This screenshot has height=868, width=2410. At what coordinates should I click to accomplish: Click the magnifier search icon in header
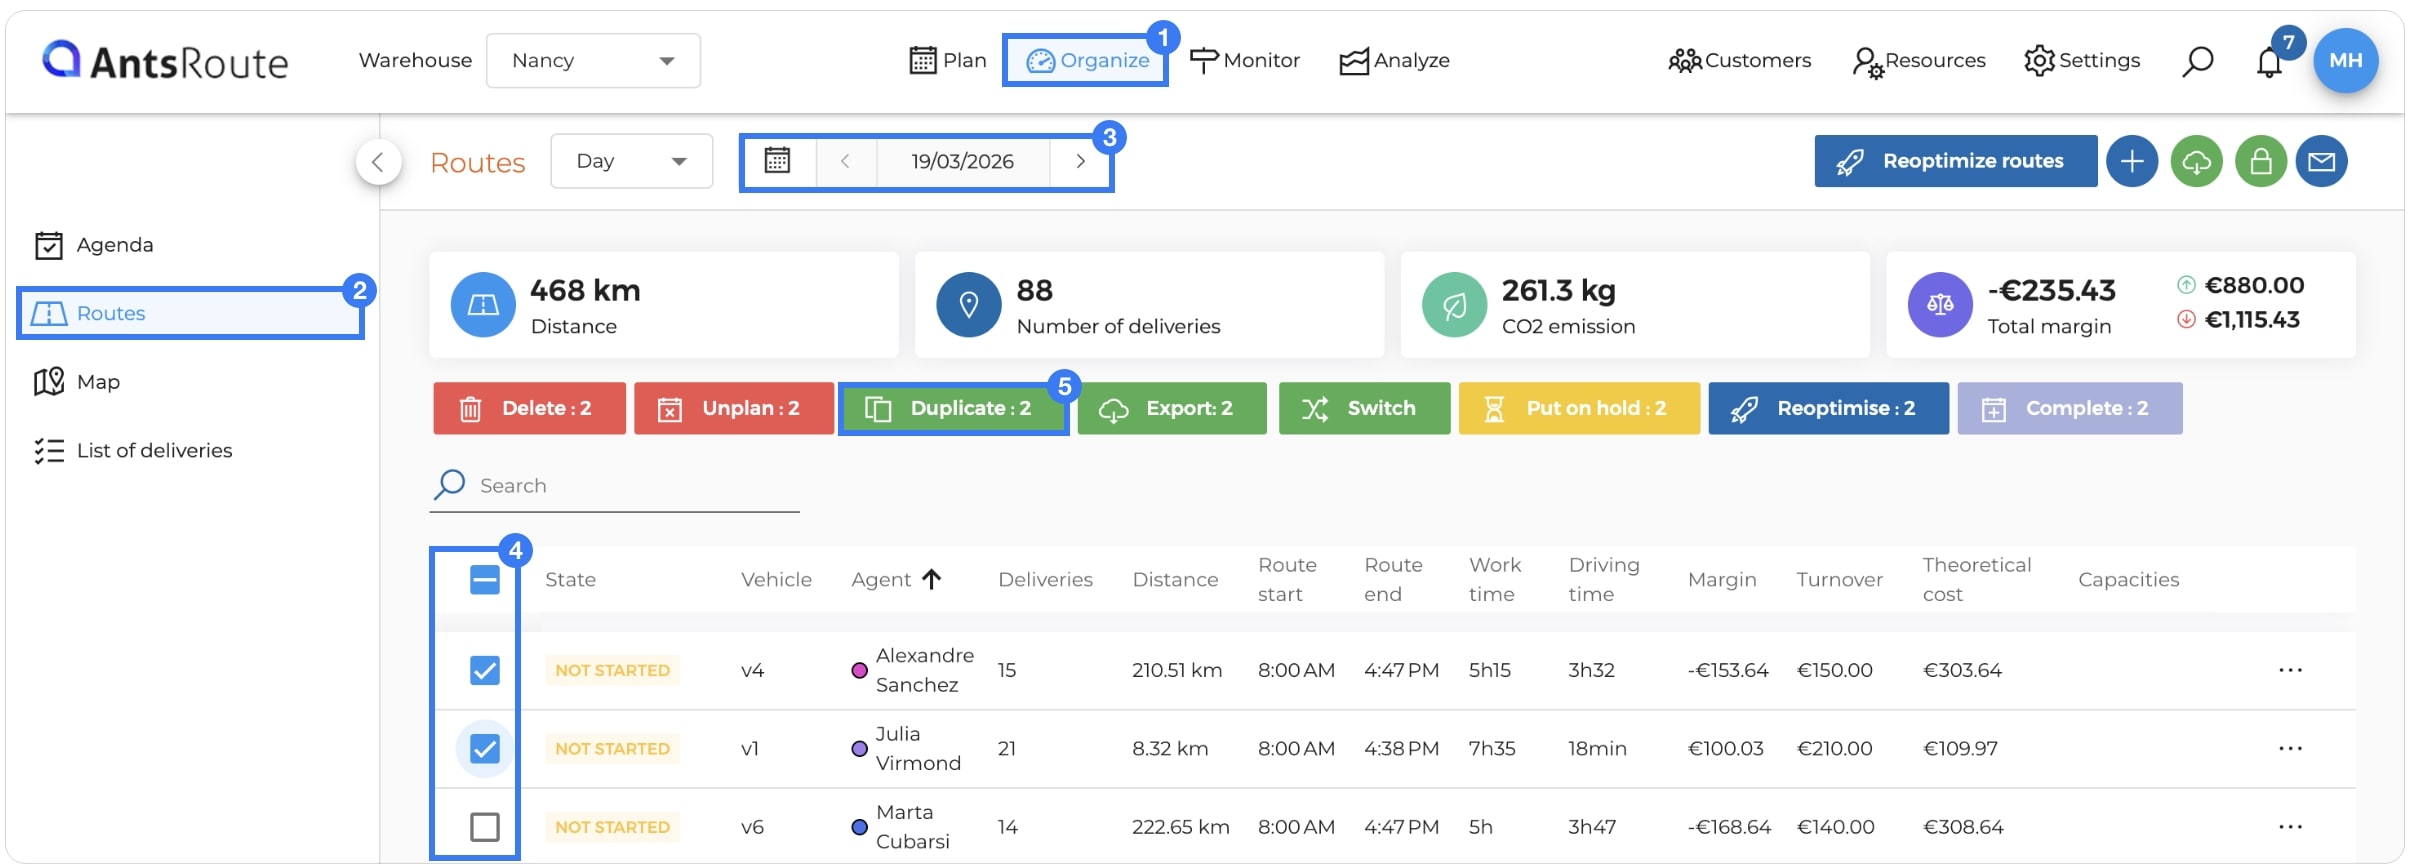click(2197, 61)
